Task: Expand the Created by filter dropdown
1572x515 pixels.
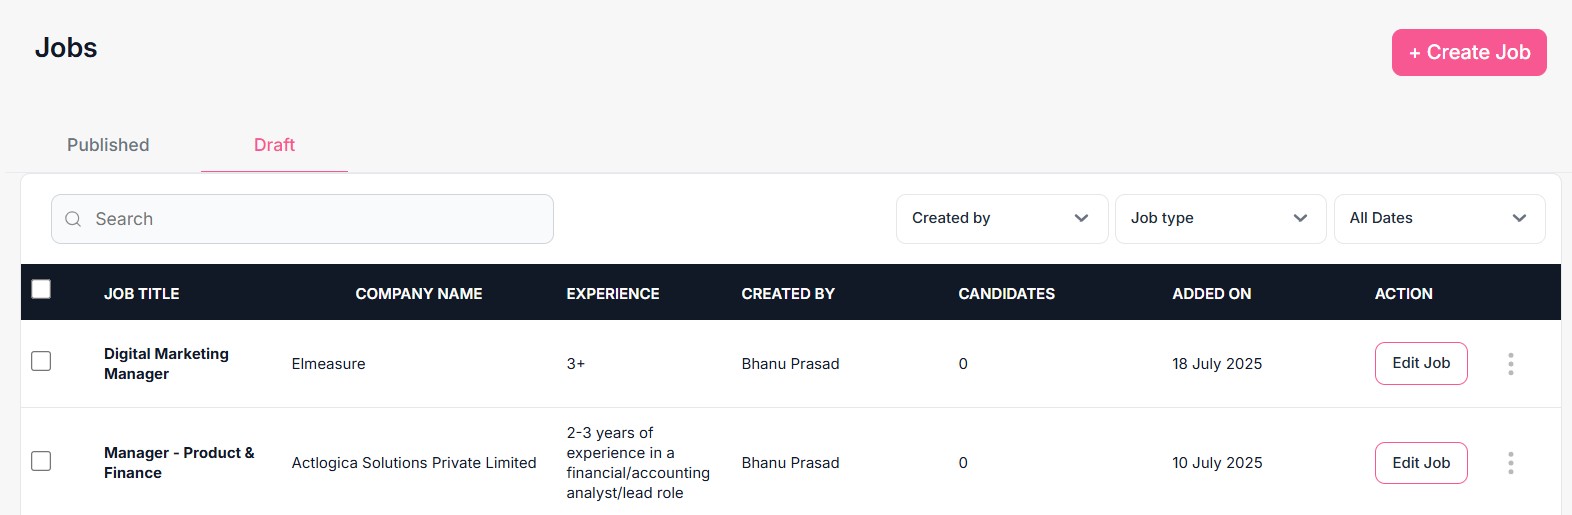Action: (x=1000, y=218)
